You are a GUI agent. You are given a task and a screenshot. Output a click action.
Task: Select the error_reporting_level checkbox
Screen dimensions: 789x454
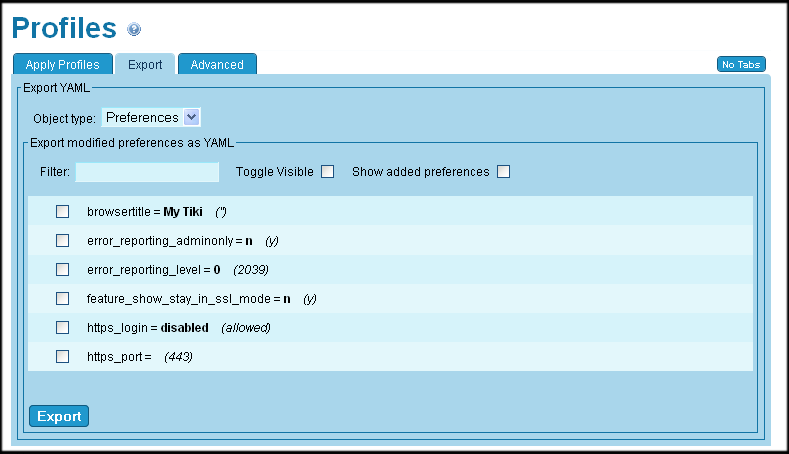point(62,270)
